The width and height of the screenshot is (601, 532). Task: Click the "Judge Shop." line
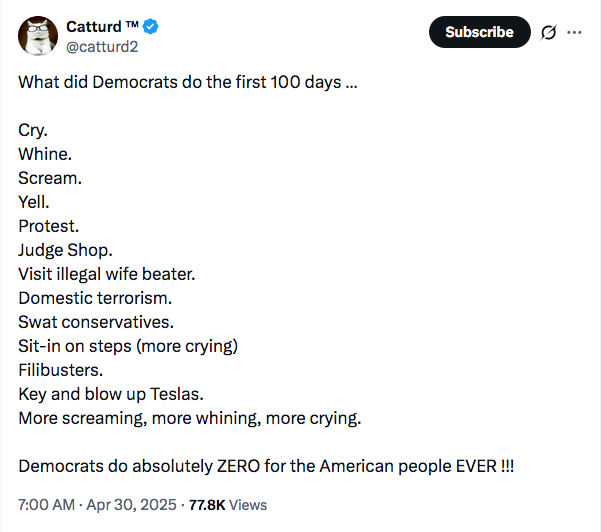pos(66,250)
